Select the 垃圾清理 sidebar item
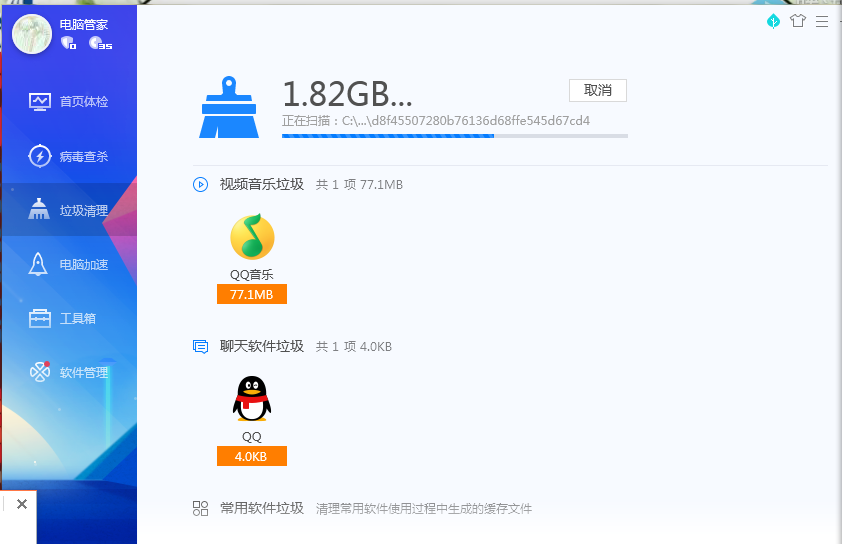The width and height of the screenshot is (842, 544). pyautogui.click(x=69, y=210)
